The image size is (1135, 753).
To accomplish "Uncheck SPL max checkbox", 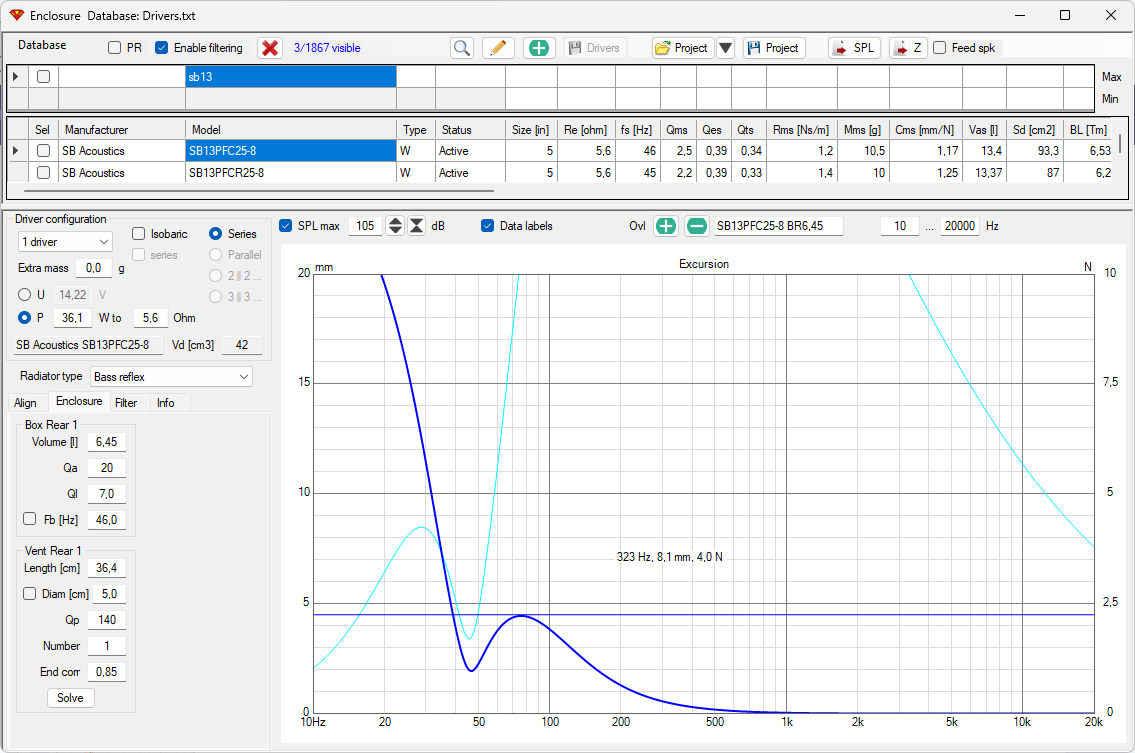I will (x=286, y=226).
